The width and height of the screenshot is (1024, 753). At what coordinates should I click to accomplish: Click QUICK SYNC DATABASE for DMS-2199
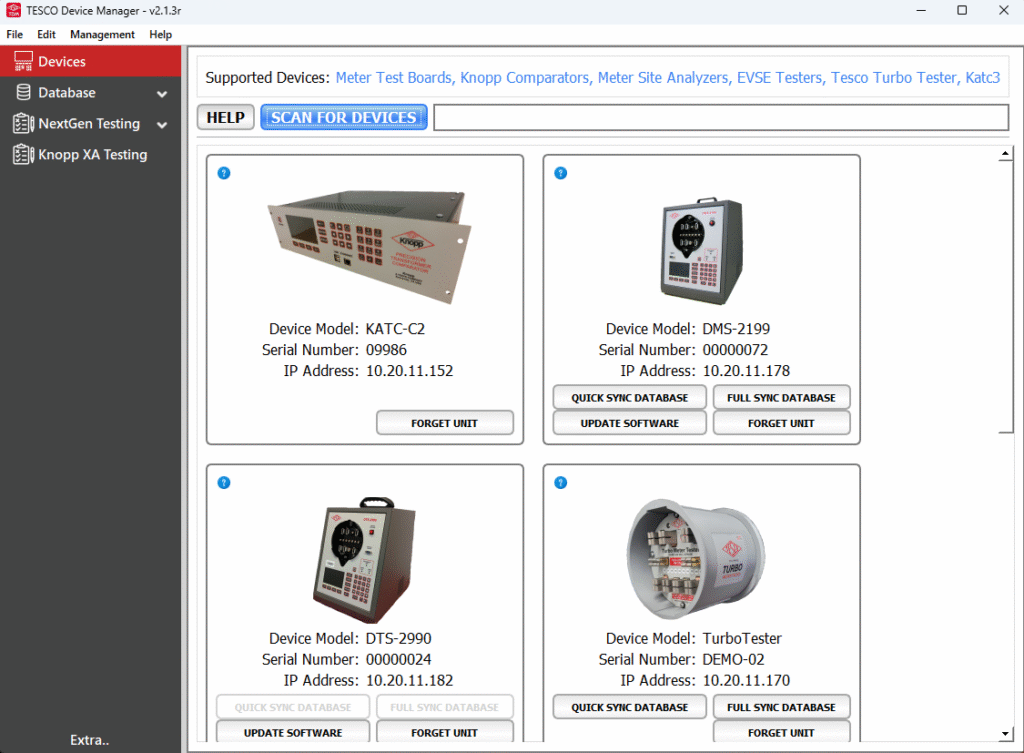629,397
